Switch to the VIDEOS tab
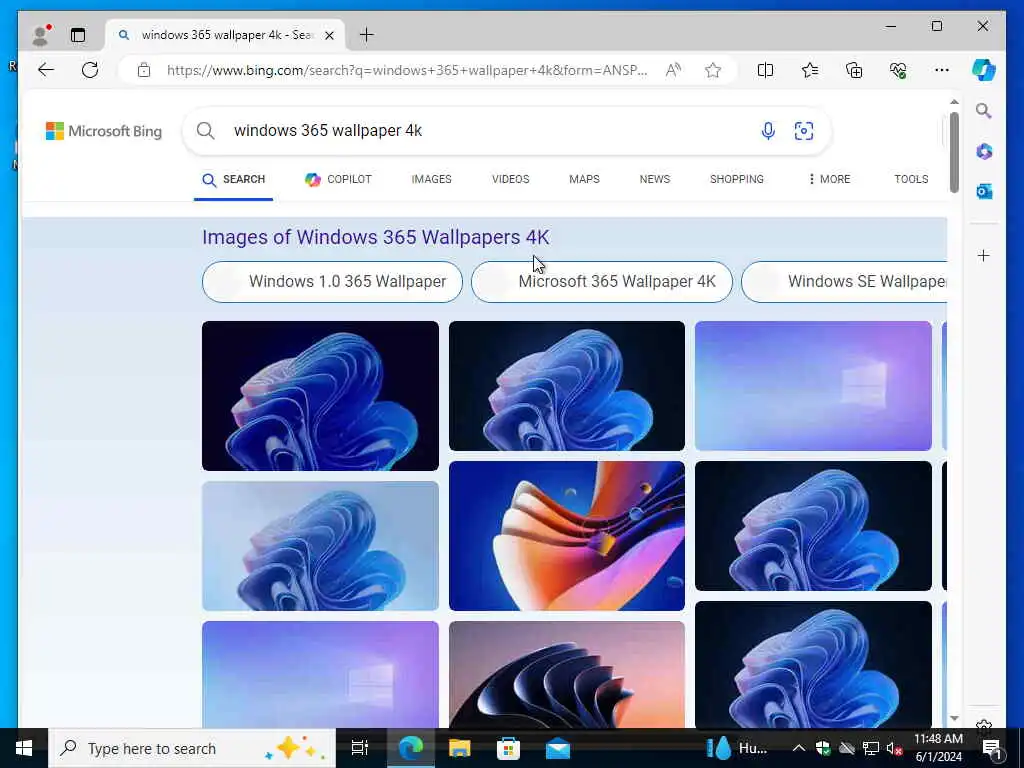This screenshot has height=768, width=1024. [x=511, y=180]
